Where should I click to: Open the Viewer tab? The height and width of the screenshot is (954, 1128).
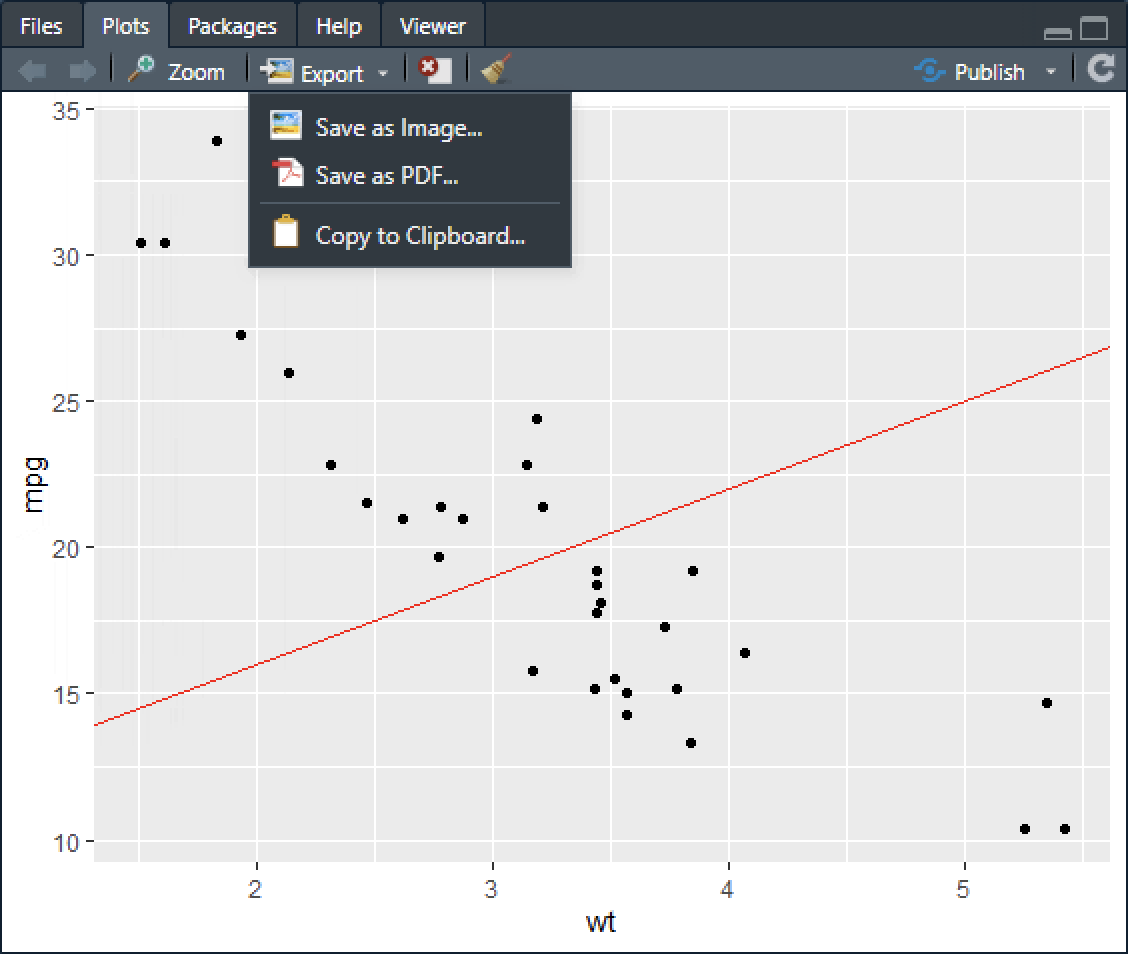pyautogui.click(x=433, y=27)
